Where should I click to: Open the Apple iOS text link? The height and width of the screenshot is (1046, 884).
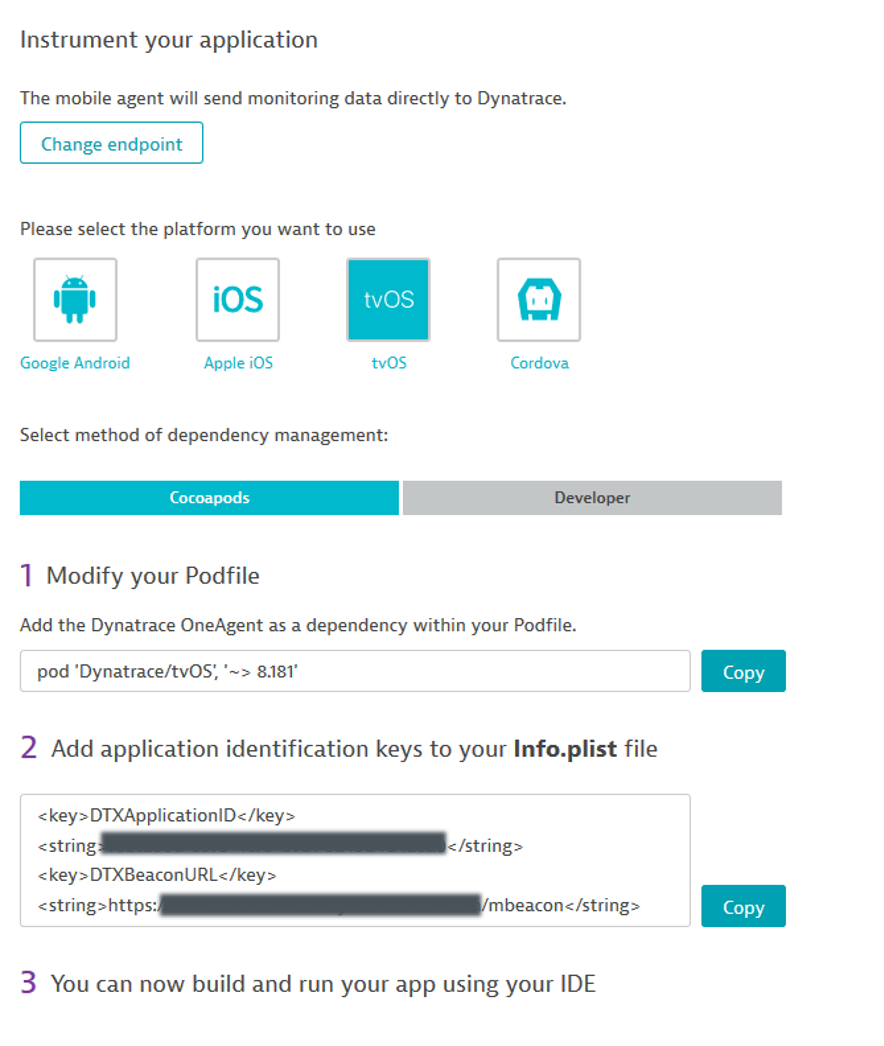(238, 363)
